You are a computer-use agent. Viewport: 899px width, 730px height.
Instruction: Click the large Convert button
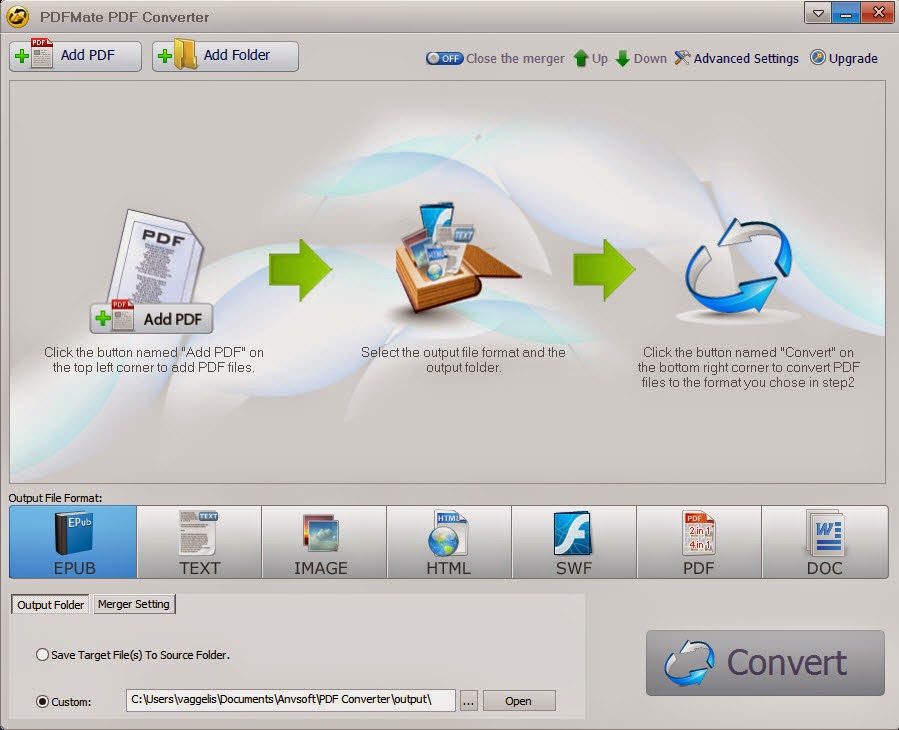point(765,663)
